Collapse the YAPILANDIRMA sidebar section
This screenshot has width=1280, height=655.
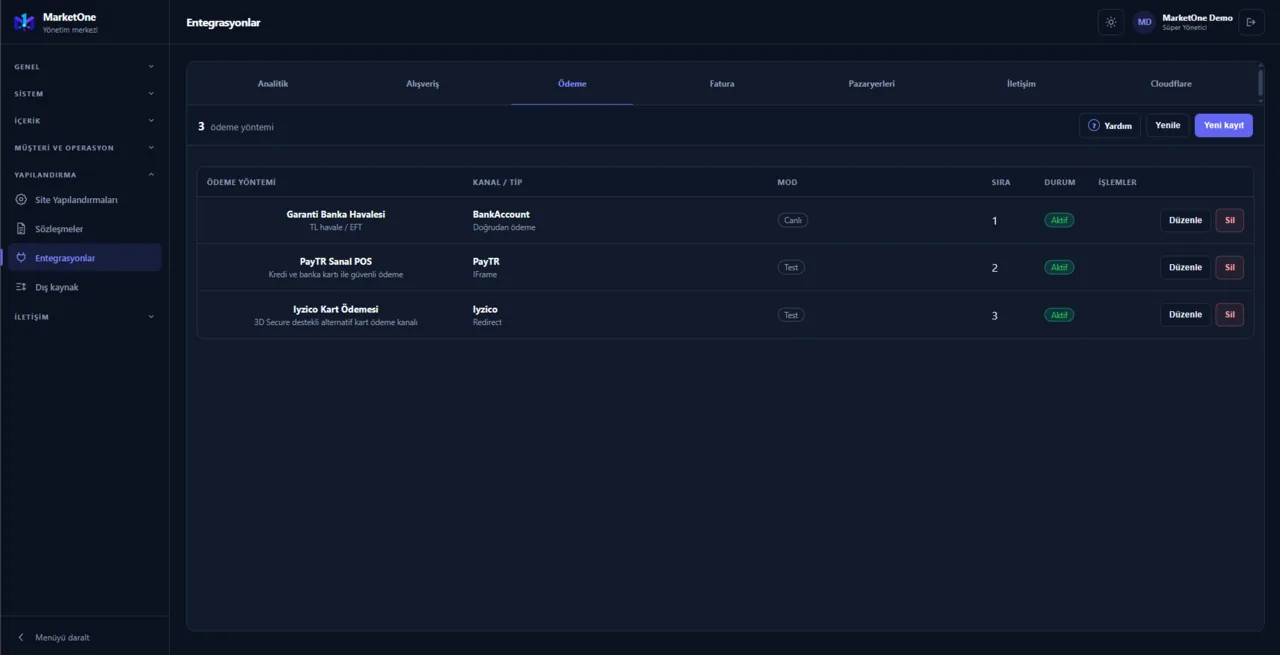[84, 175]
